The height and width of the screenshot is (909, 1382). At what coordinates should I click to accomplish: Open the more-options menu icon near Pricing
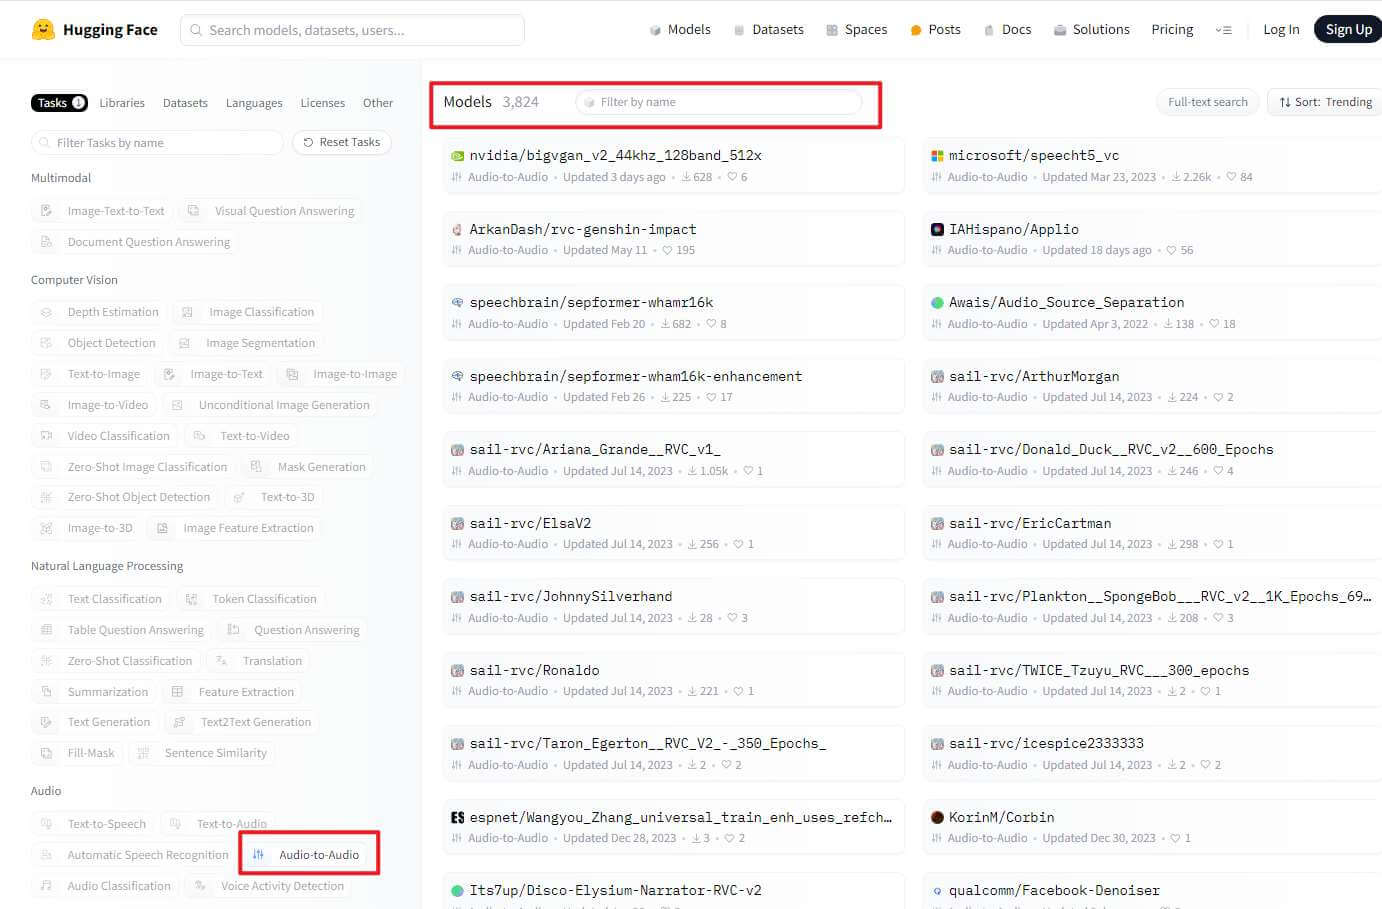pyautogui.click(x=1223, y=30)
